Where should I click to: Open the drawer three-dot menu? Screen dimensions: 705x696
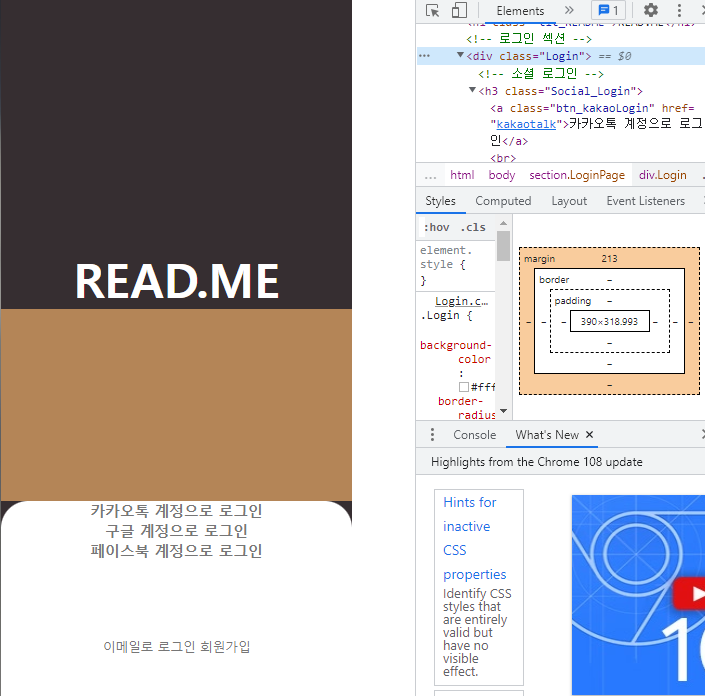click(432, 435)
